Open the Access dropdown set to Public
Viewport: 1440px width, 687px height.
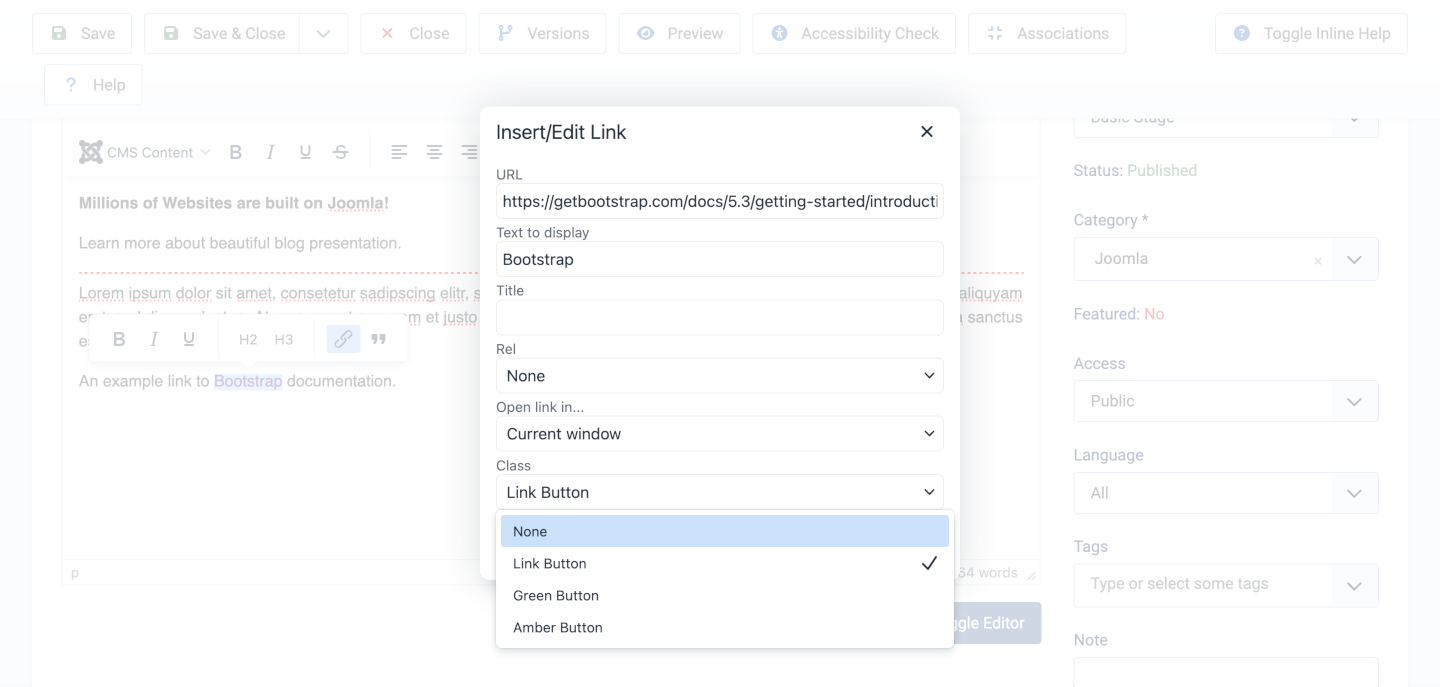(1226, 401)
